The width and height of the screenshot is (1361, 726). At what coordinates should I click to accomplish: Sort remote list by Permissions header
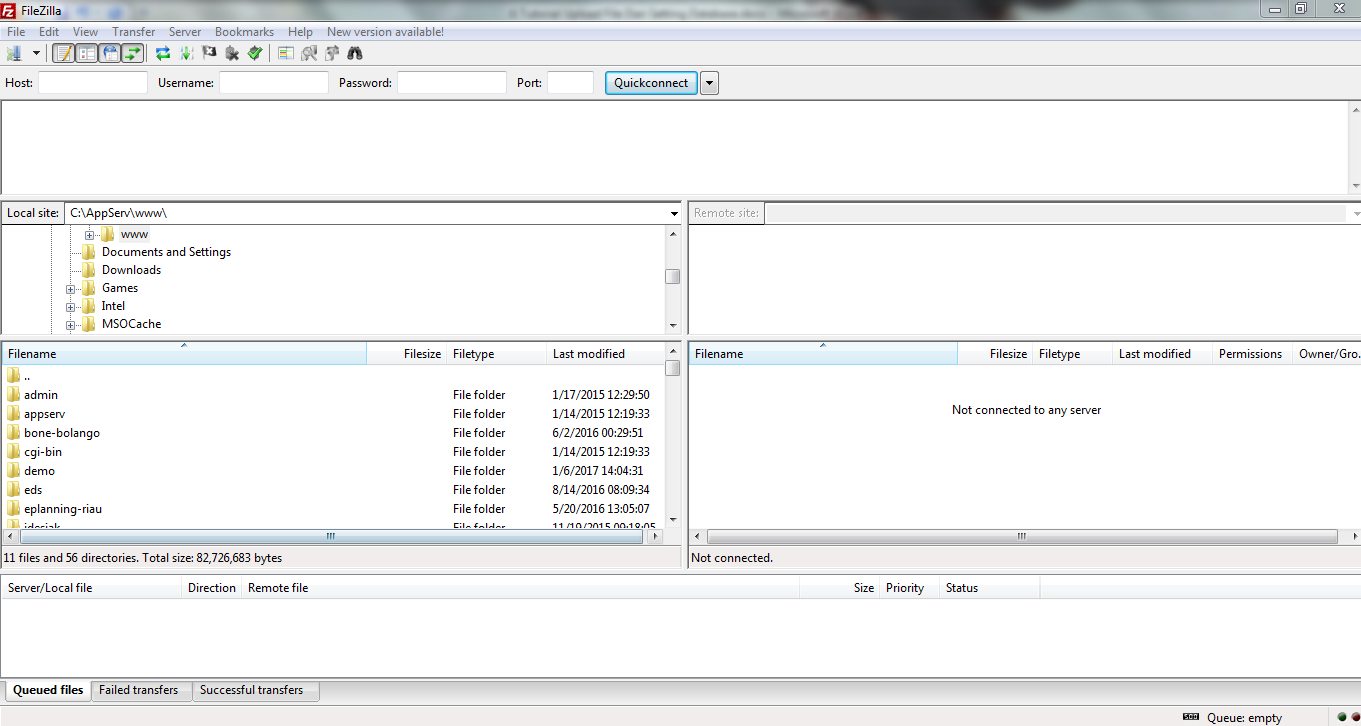point(1250,353)
